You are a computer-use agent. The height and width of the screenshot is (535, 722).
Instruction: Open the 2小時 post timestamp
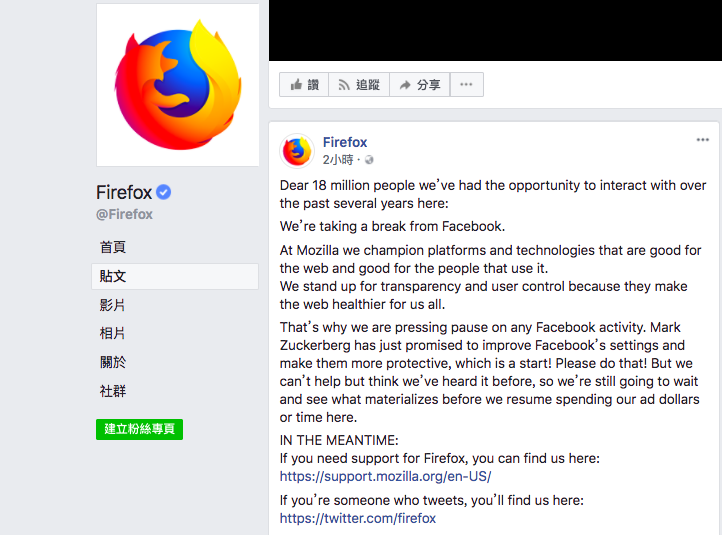(338, 160)
